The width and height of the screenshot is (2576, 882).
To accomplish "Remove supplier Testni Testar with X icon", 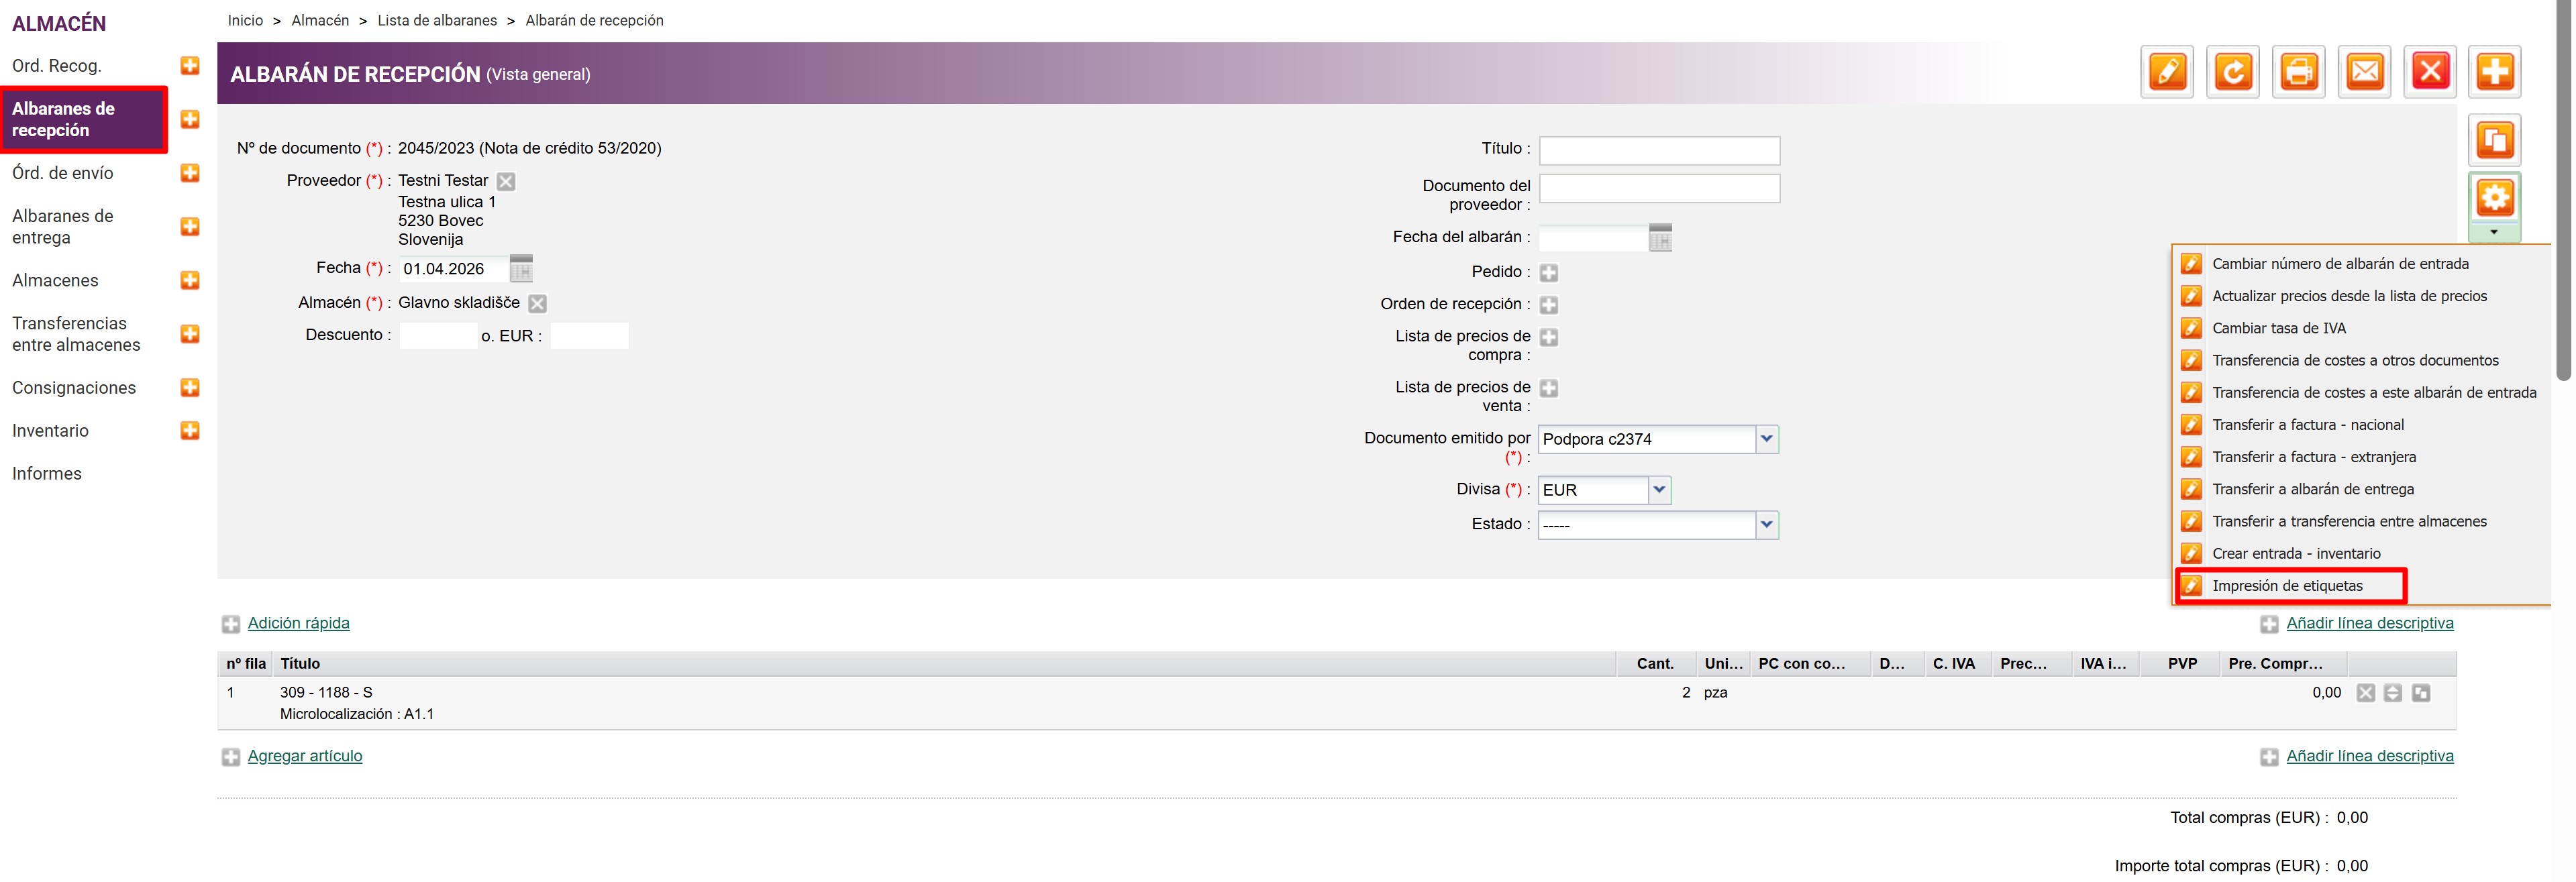I will pyautogui.click(x=506, y=182).
